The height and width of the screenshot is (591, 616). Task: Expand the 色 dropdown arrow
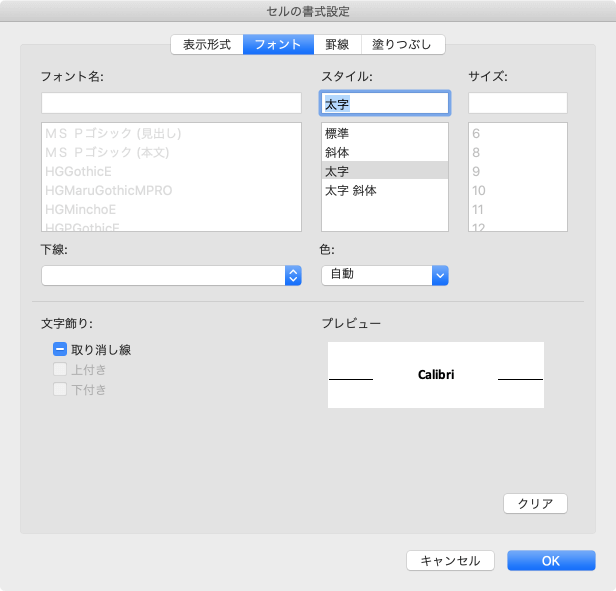pos(440,276)
